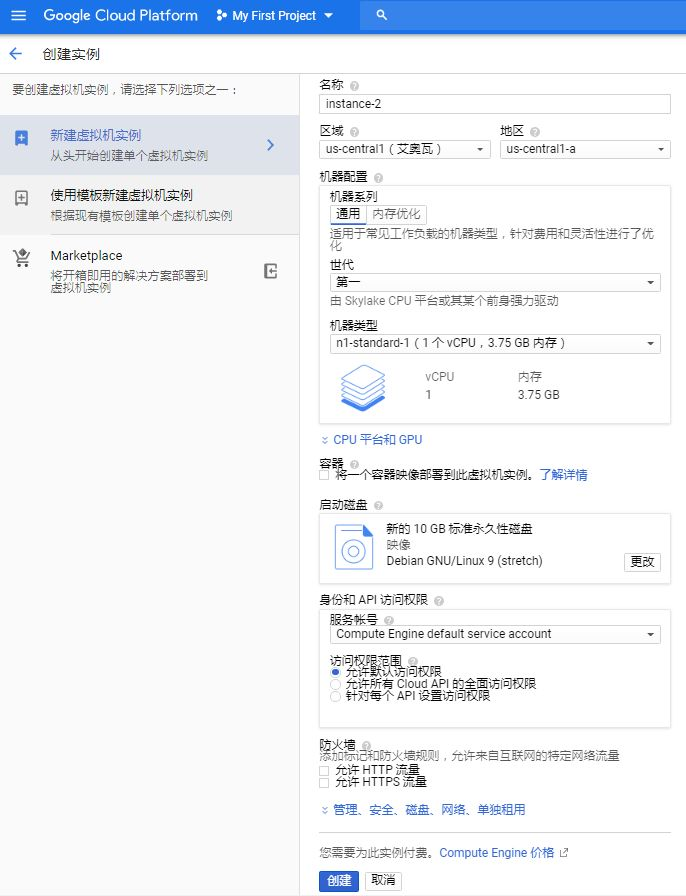Viewport: 686px width, 896px height.
Task: Open the 世代 第一 dropdown
Action: coord(495,282)
